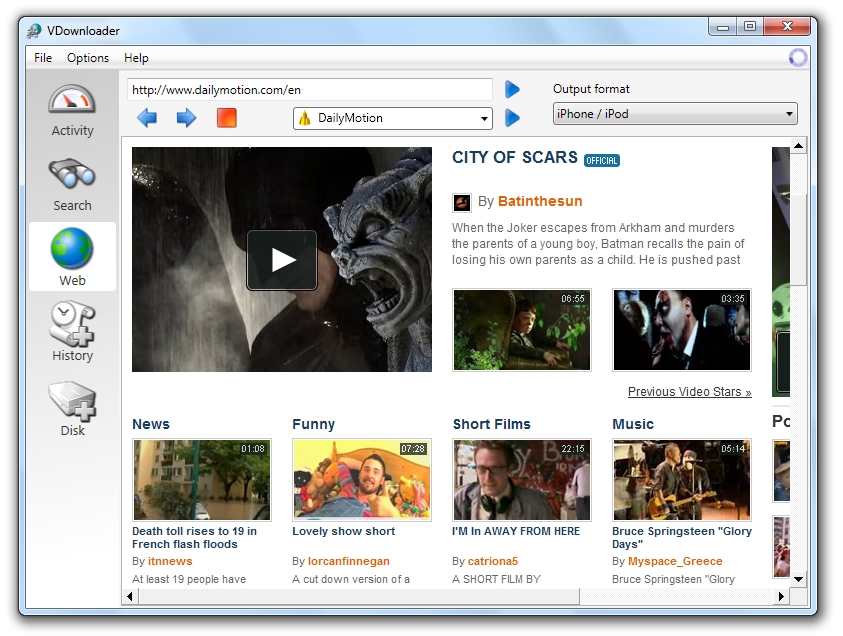This screenshot has height=636, width=843.
Task: Open the History panel
Action: (72, 331)
